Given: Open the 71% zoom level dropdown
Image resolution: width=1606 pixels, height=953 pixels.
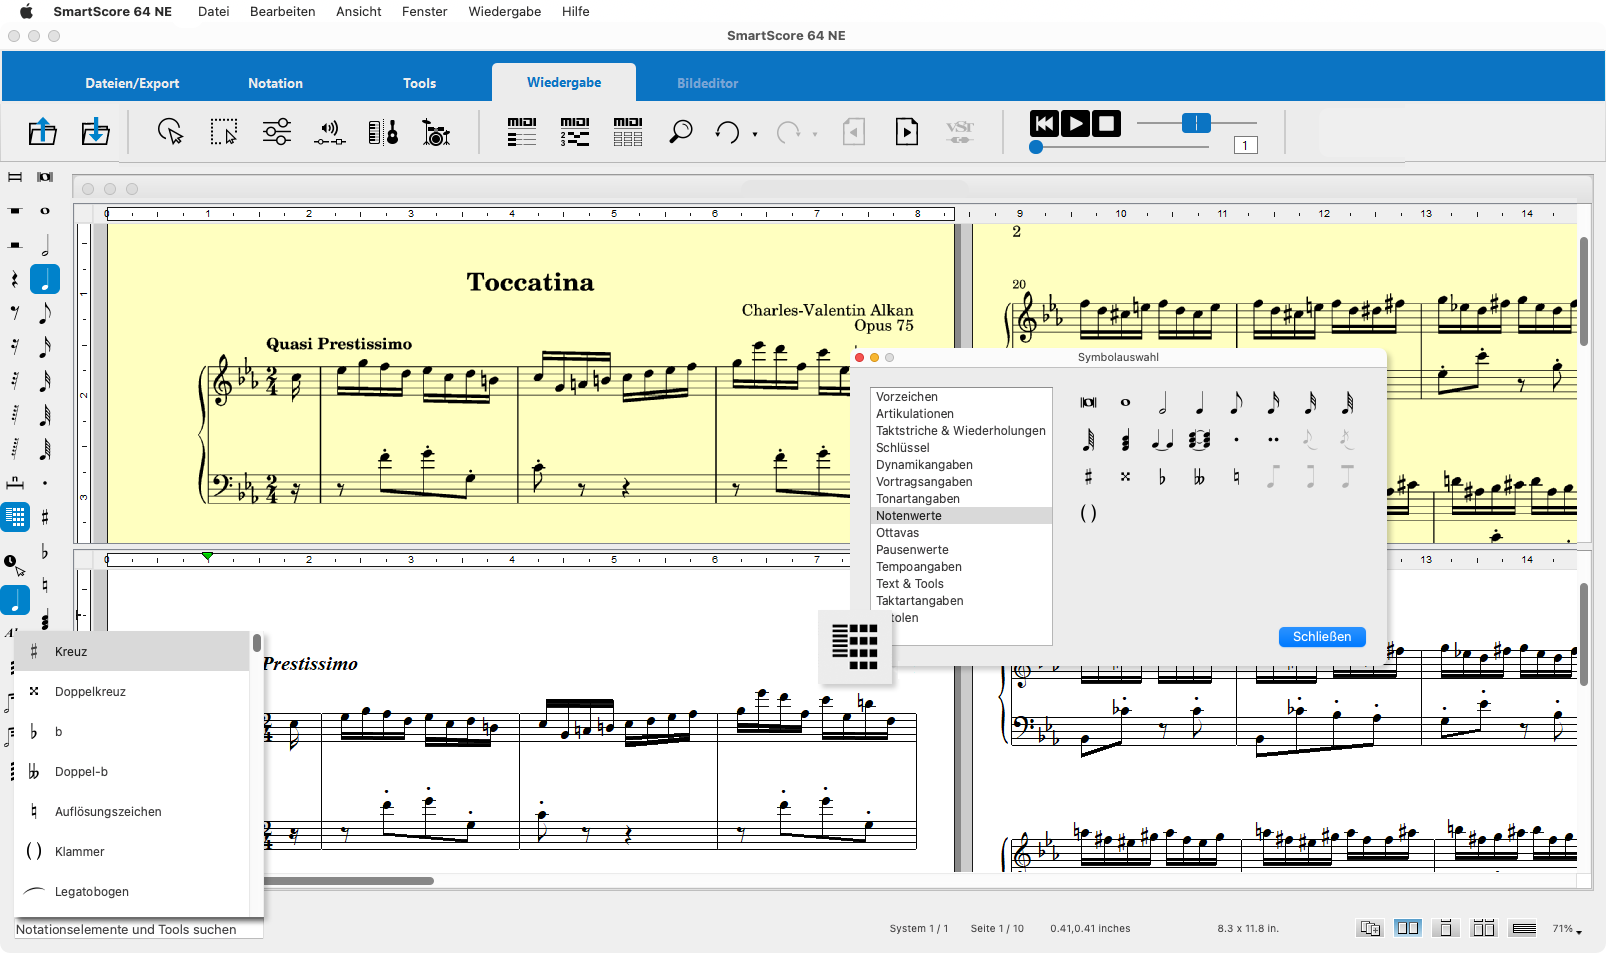Looking at the screenshot, I should pyautogui.click(x=1567, y=929).
